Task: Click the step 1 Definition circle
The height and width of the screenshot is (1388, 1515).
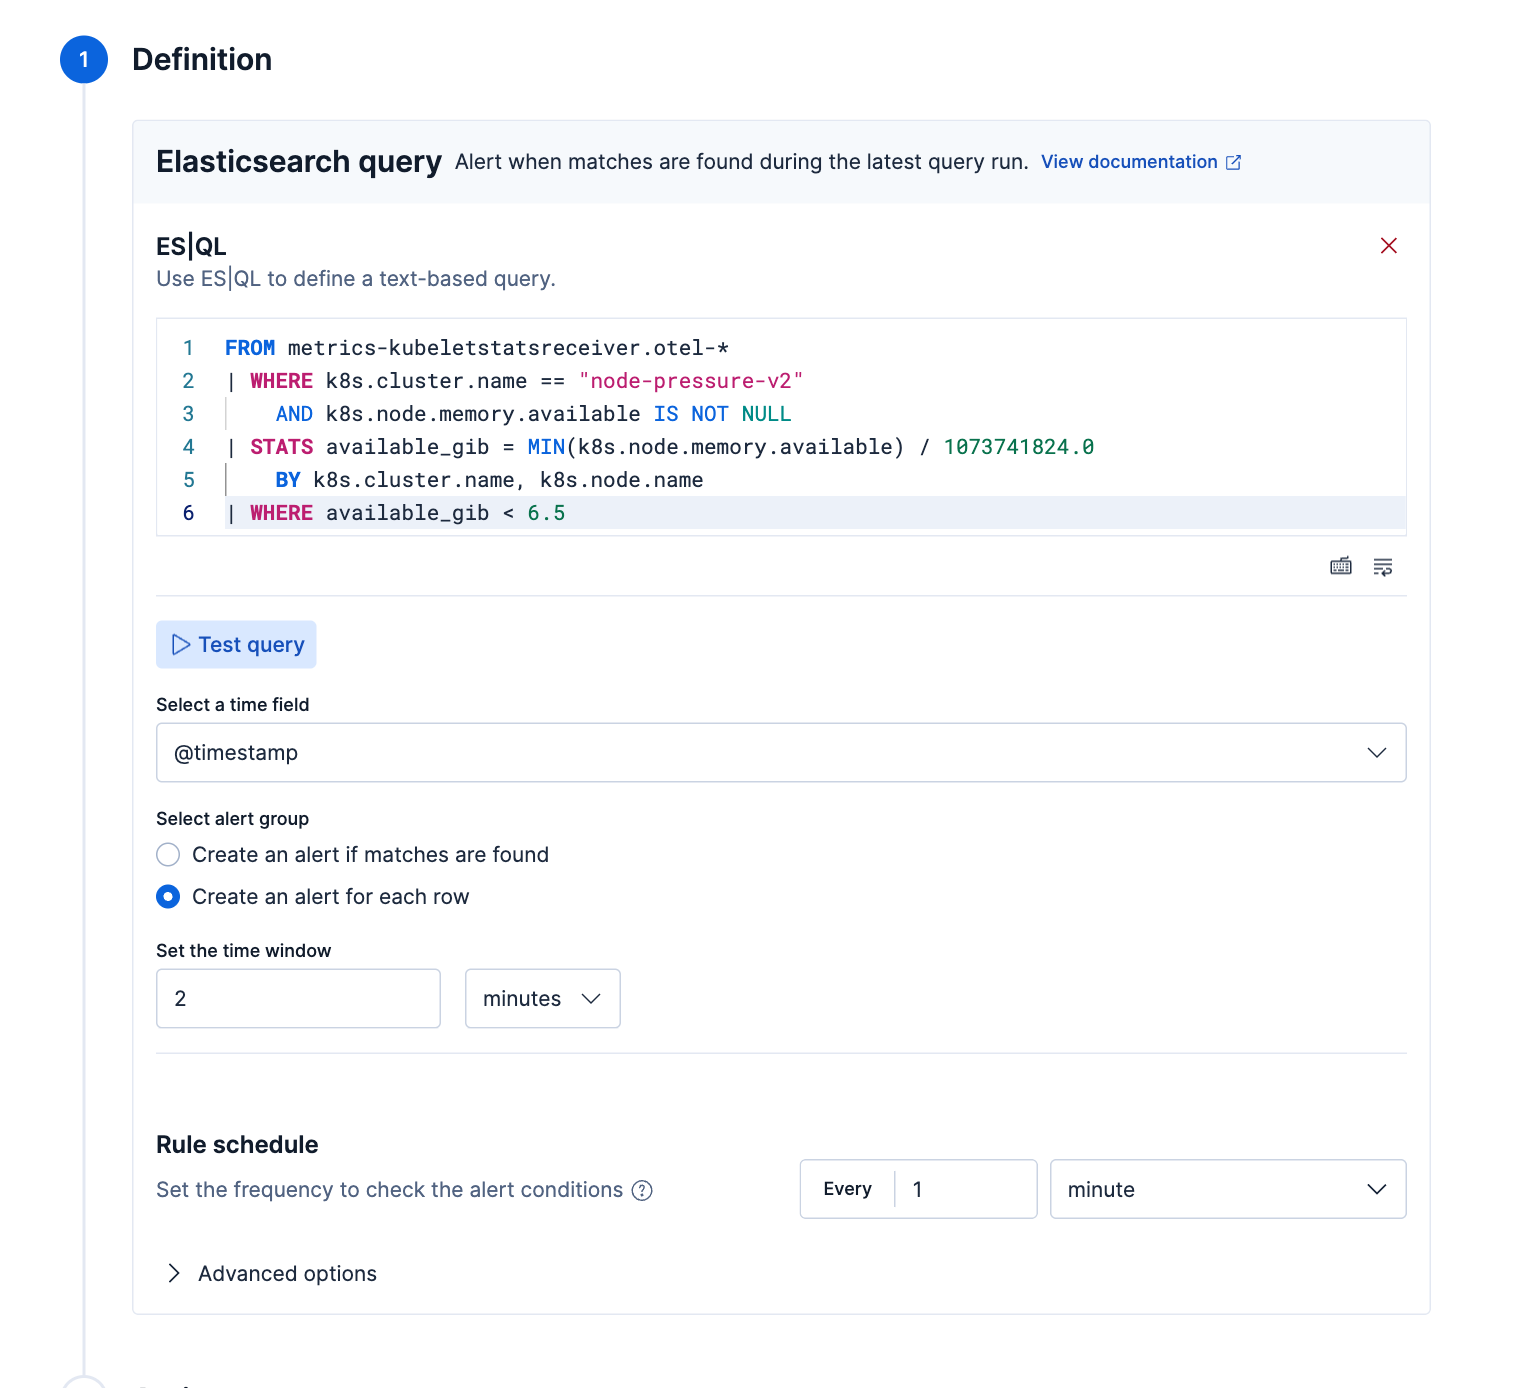Action: tap(84, 60)
